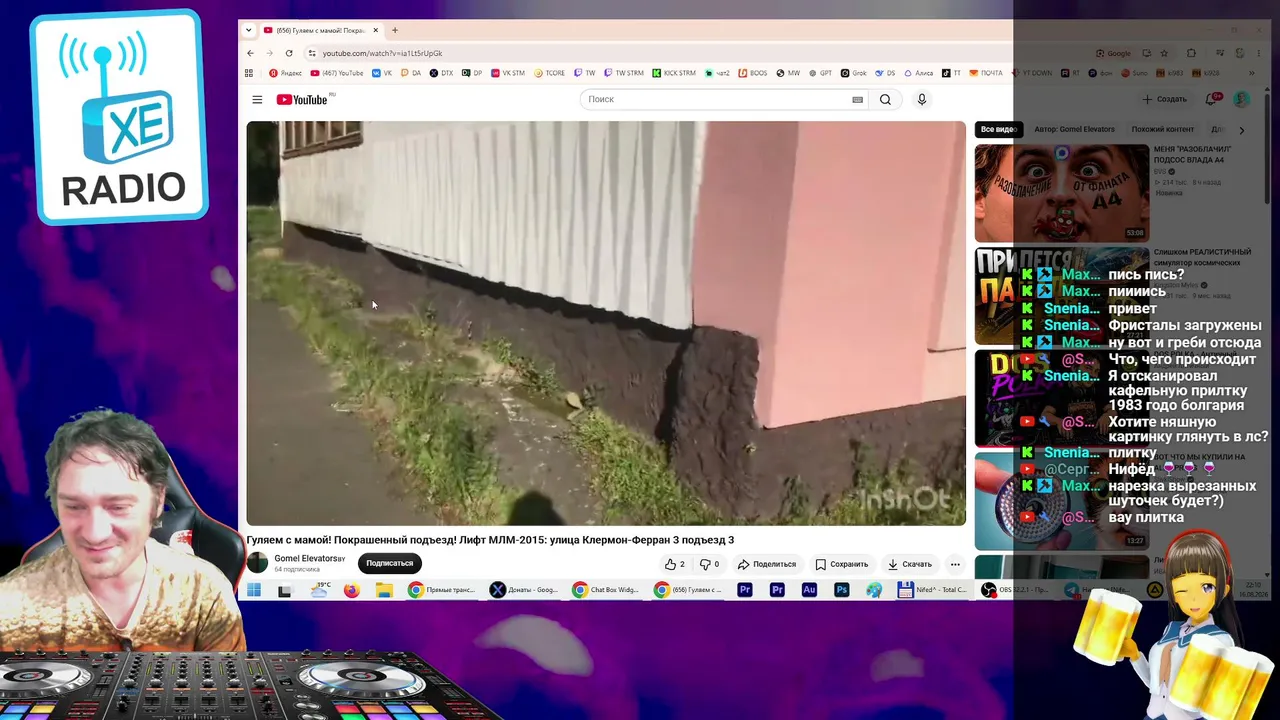Start voice search with microphone icon

(922, 99)
